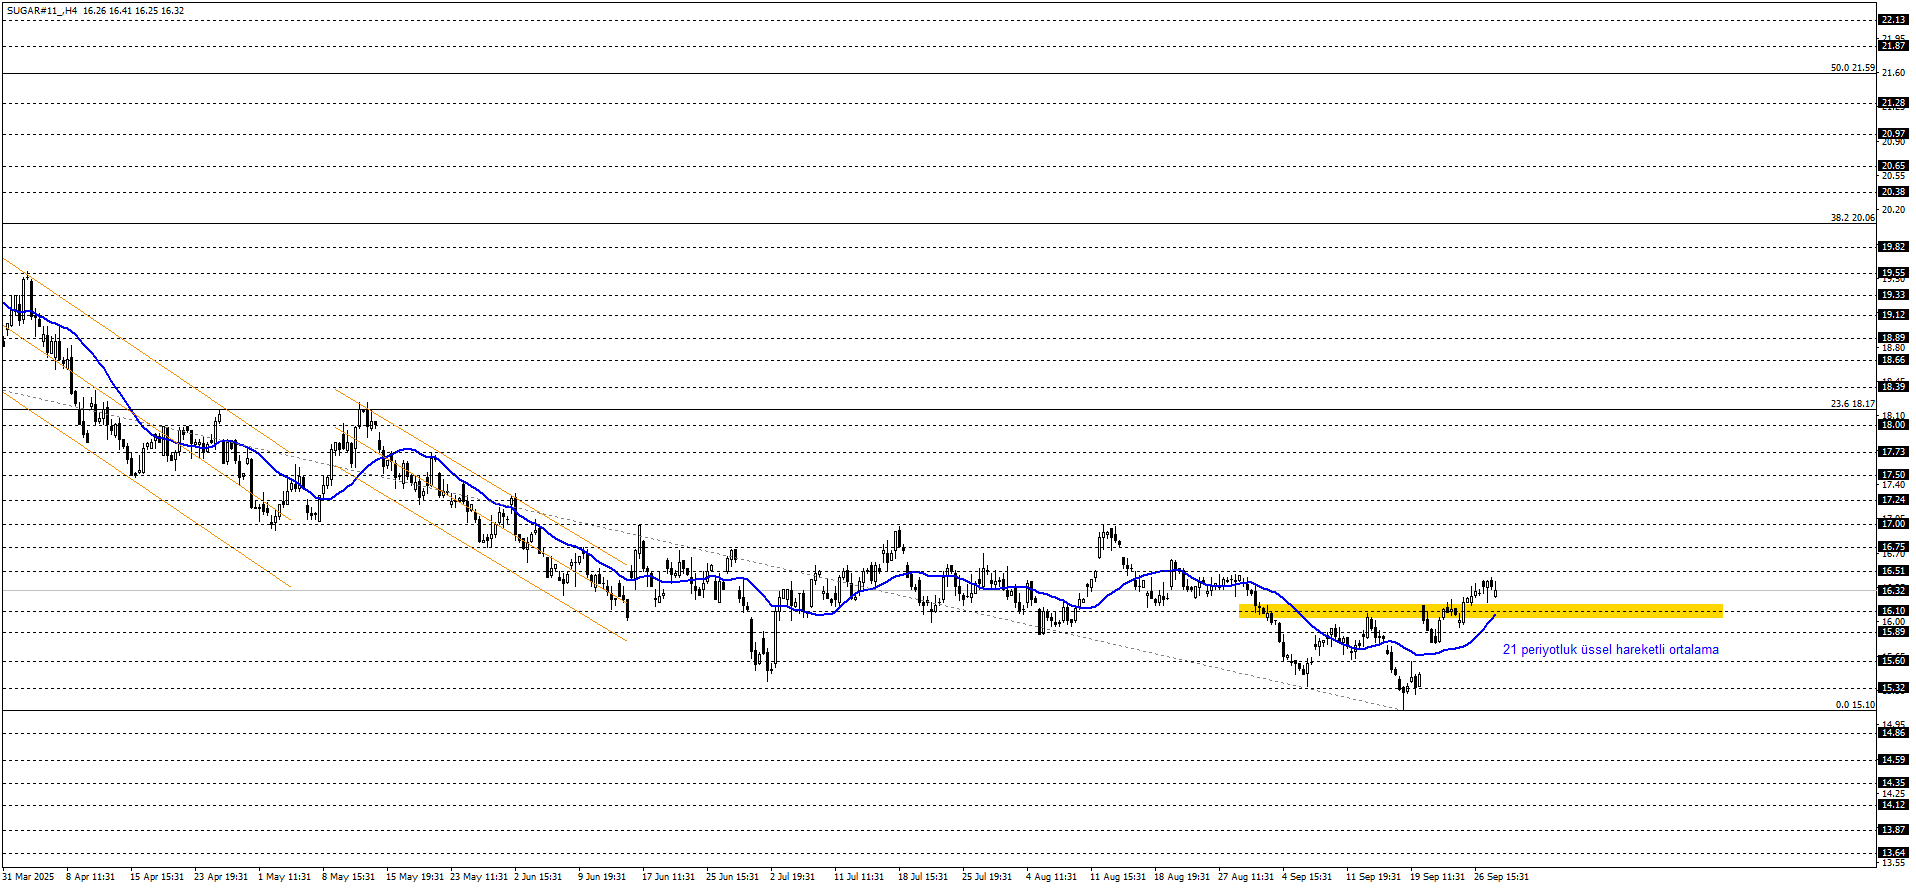1916x888 pixels.
Task: Click the 31 Mar 2025 date label
Action: (x=29, y=877)
